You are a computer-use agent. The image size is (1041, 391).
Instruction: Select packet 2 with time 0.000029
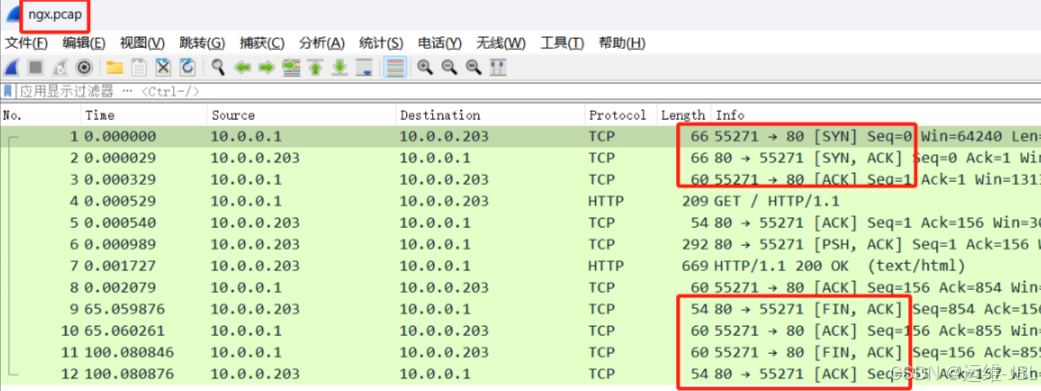pos(520,158)
